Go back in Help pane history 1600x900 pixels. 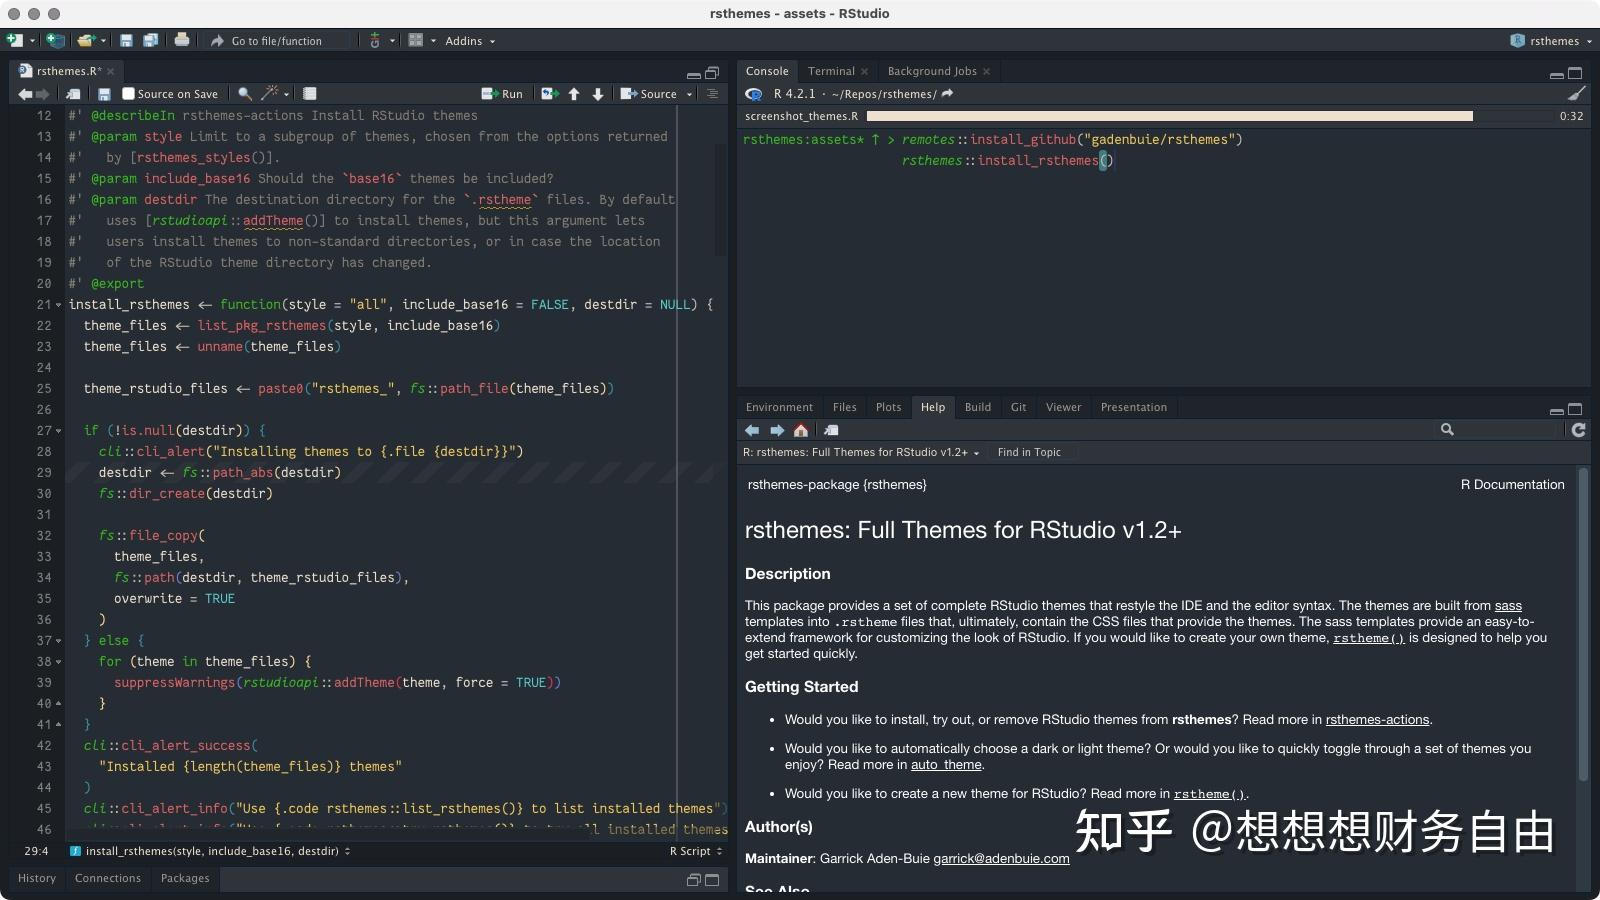(752, 430)
